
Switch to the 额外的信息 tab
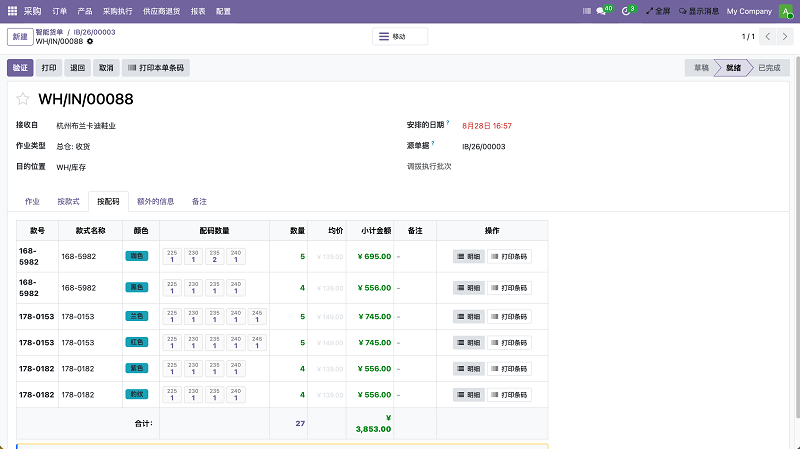[156, 202]
